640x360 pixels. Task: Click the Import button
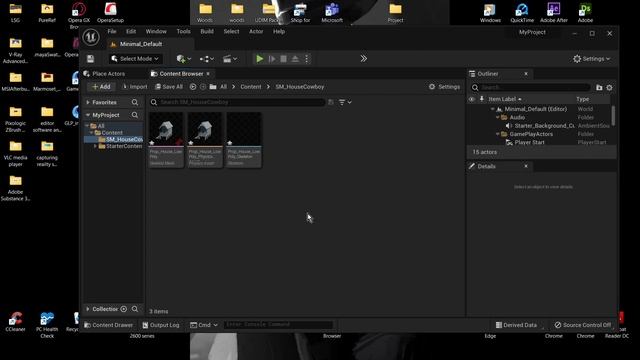point(135,87)
